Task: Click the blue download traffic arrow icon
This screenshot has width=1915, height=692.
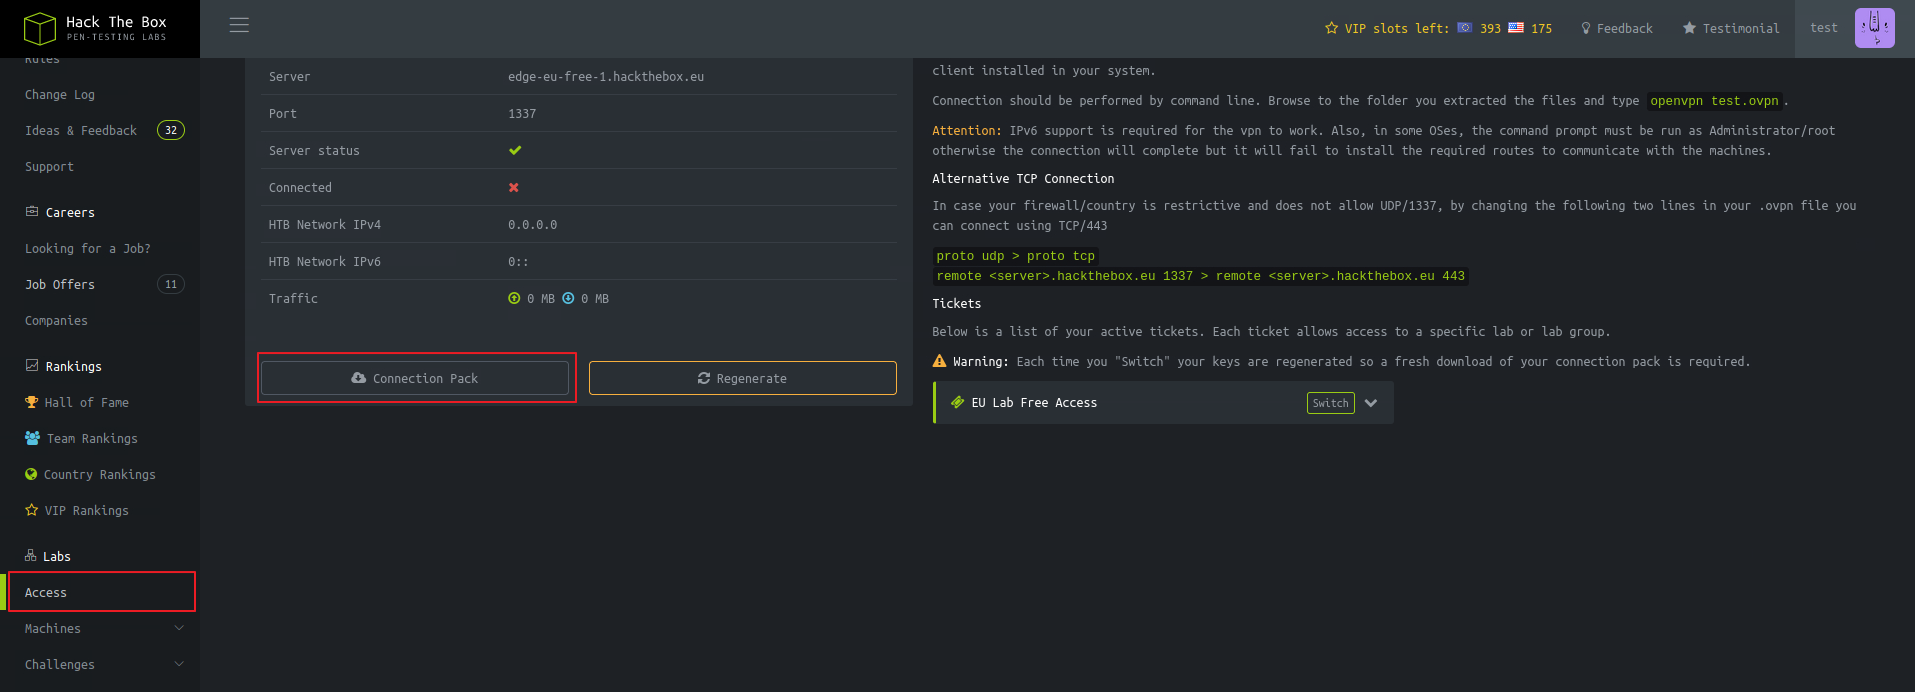Action: coord(568,298)
